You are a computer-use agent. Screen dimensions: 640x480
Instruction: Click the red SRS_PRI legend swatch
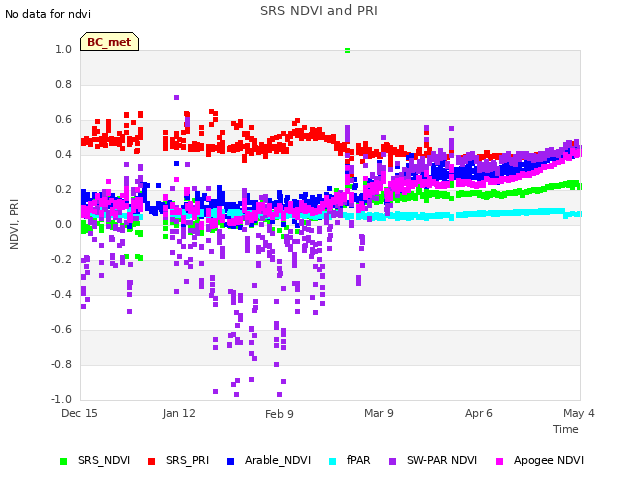(x=151, y=461)
